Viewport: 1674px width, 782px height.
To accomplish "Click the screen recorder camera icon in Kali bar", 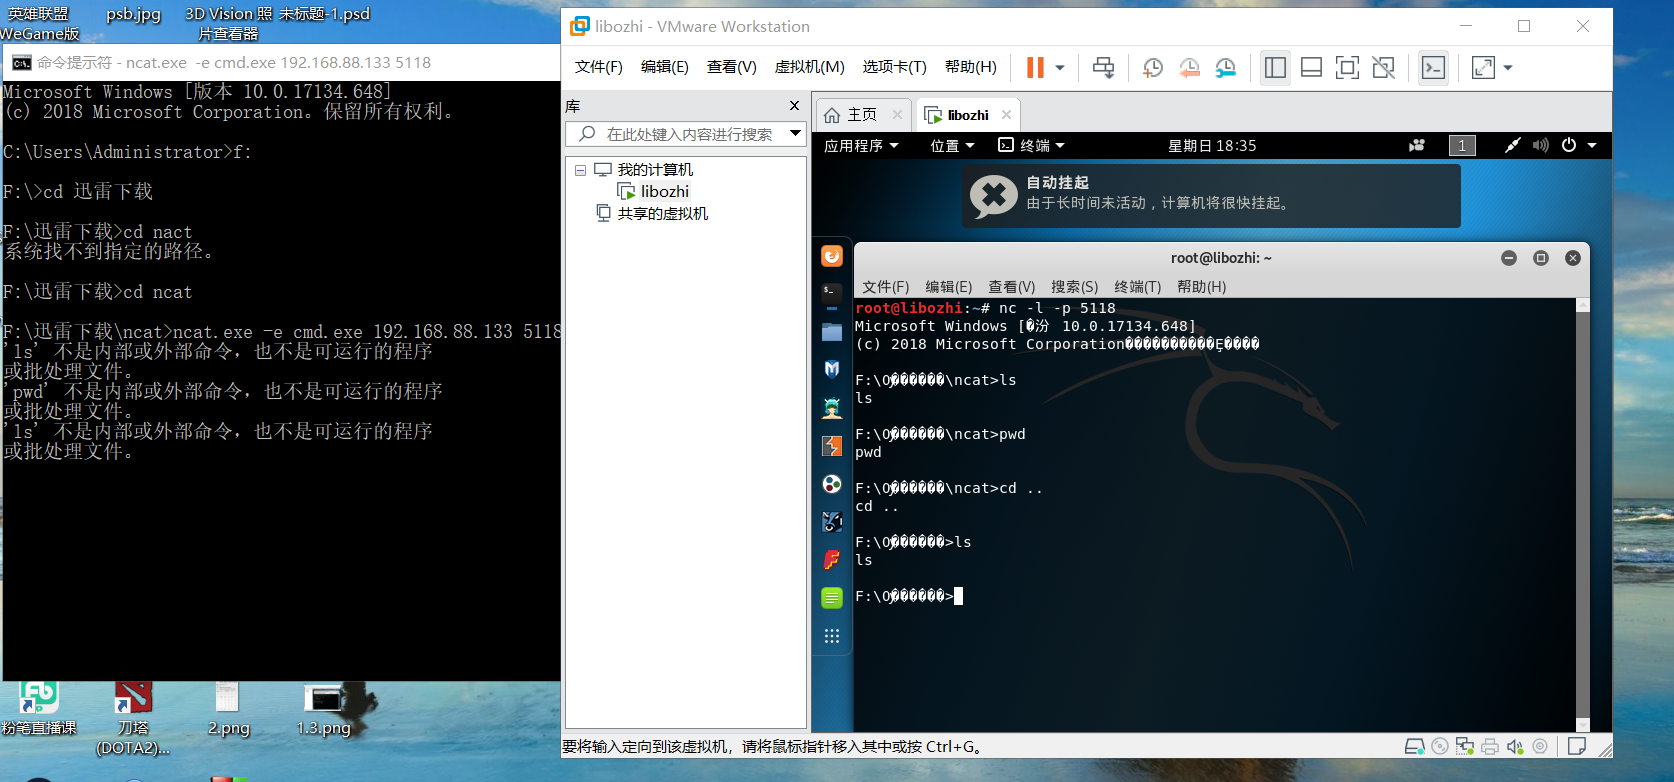I will pyautogui.click(x=1417, y=146).
